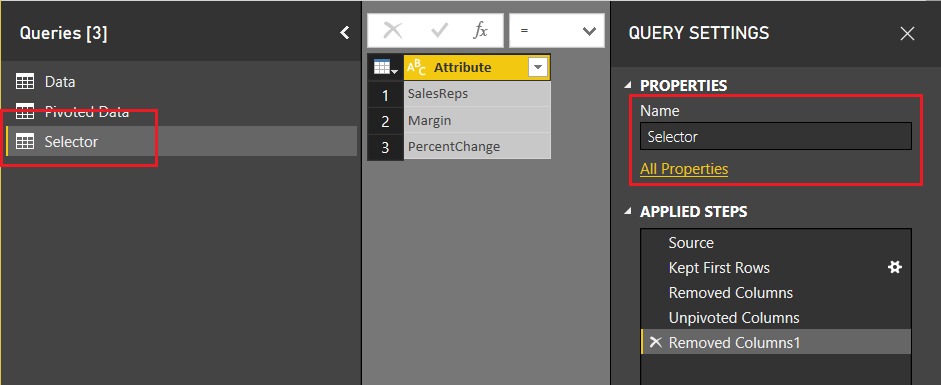The width and height of the screenshot is (941, 385).
Task: Click the formula bar confirm checkmark icon
Action: coord(440,31)
